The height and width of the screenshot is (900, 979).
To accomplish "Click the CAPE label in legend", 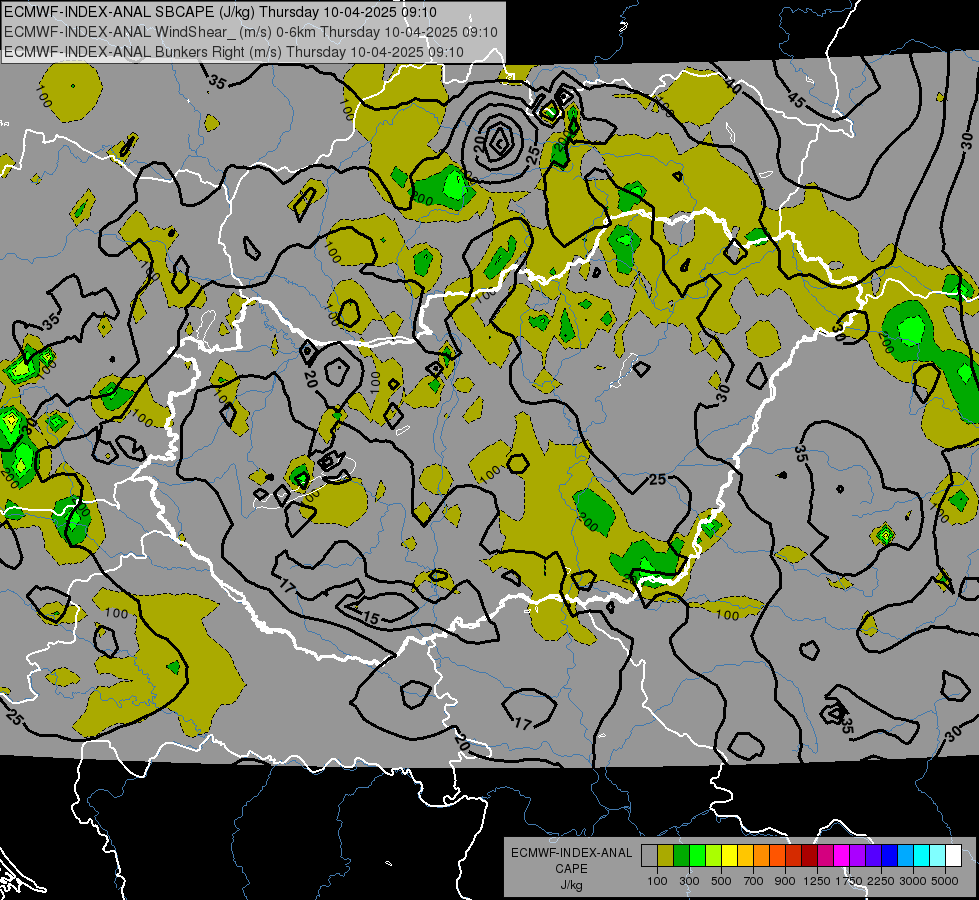I will pos(571,869).
